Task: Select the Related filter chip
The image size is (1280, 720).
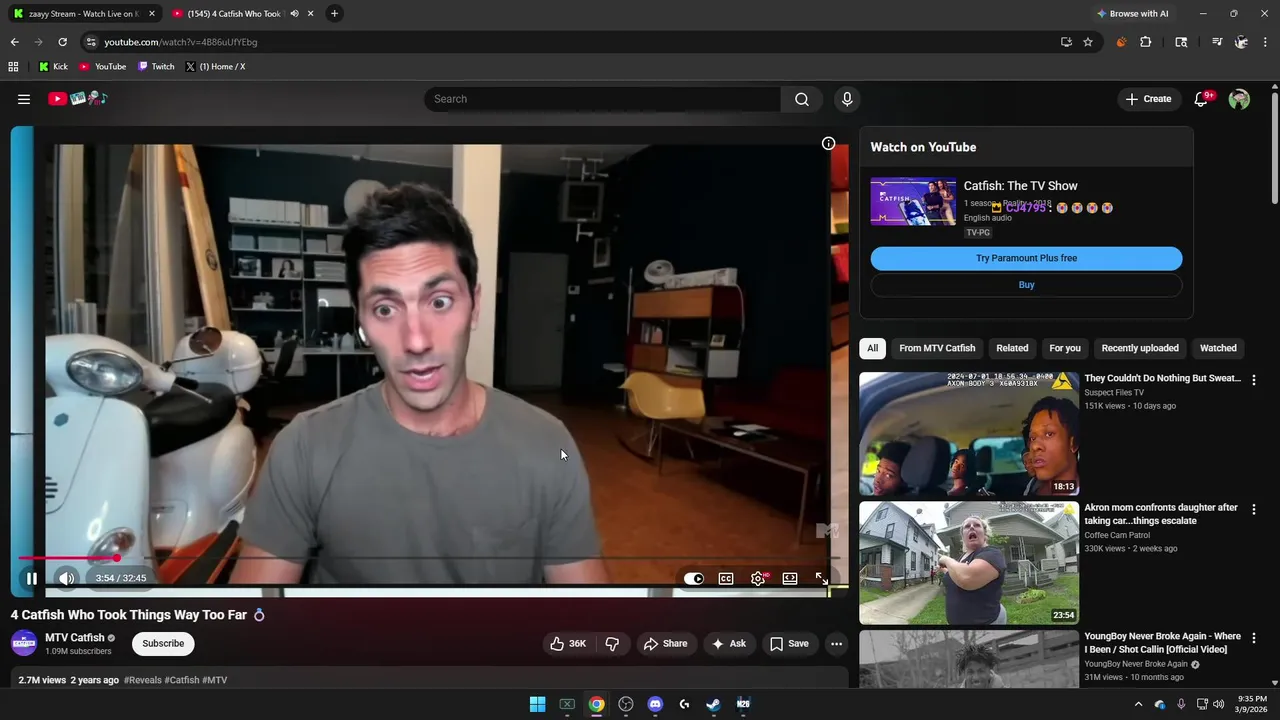Action: [x=1012, y=348]
